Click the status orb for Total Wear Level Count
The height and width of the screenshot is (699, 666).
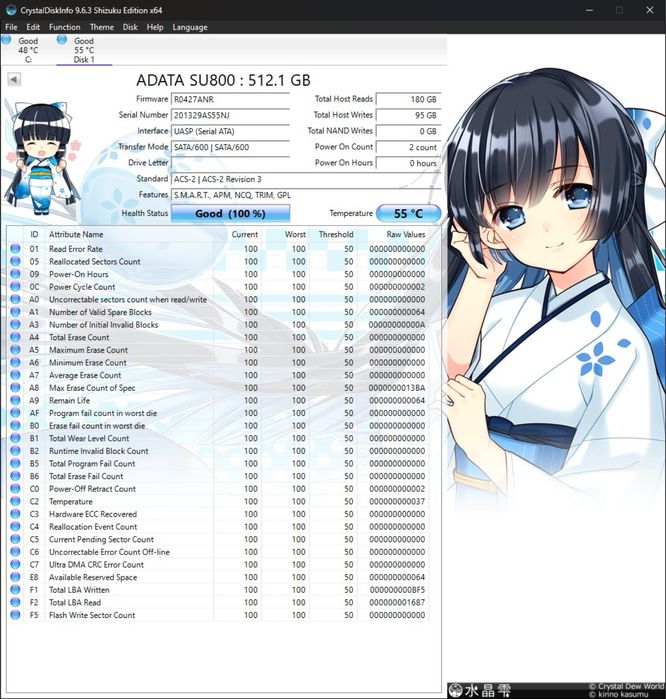coord(15,438)
